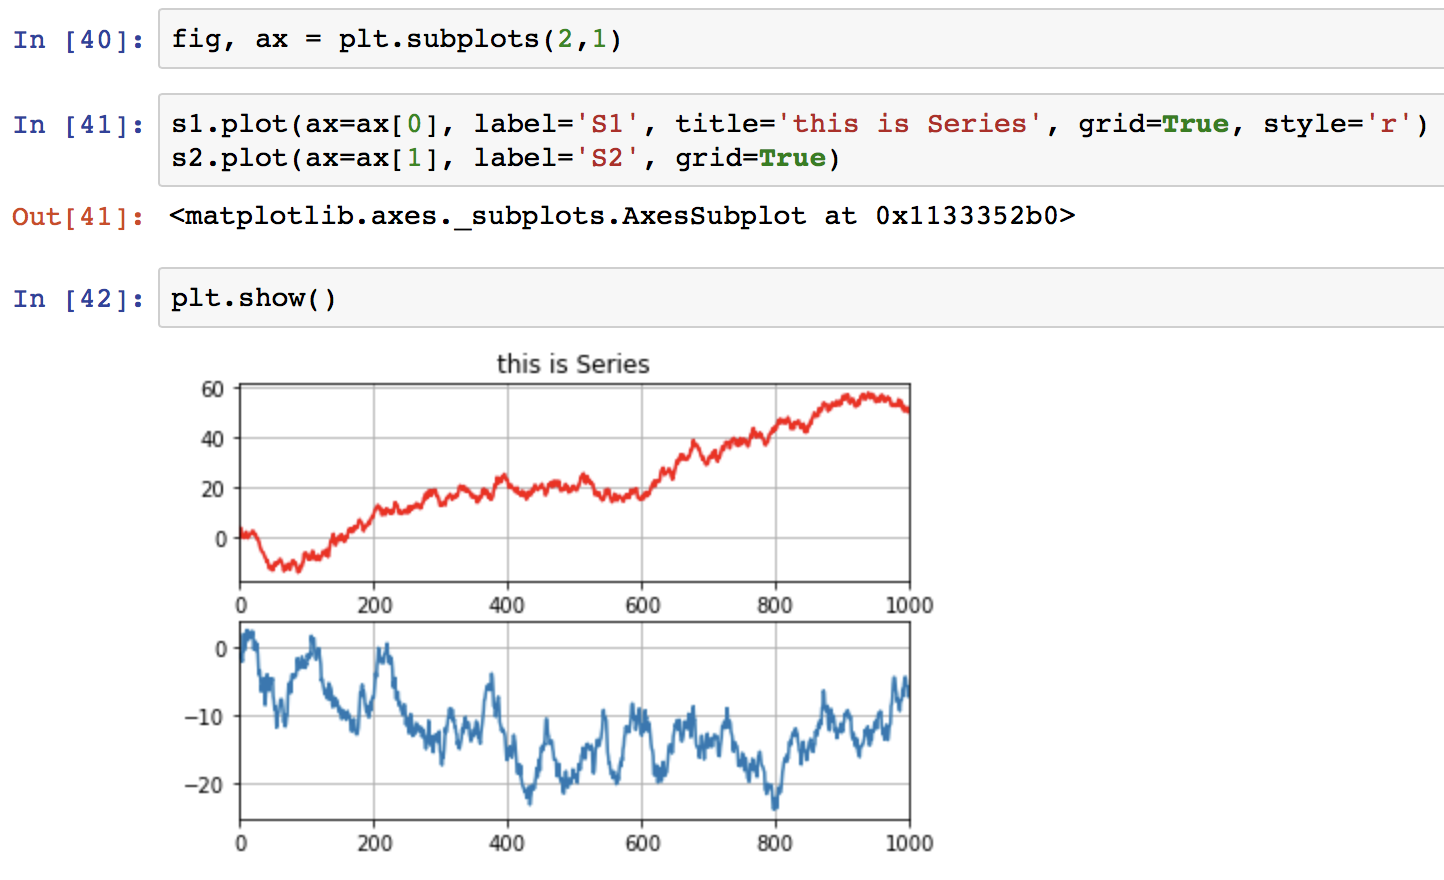Click the plt.show() code cell
This screenshot has height=880, width=1444.
tap(801, 298)
